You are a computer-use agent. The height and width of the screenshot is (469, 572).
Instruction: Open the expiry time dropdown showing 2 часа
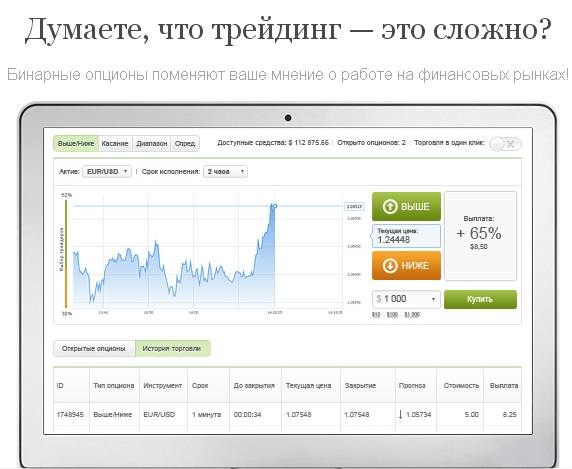coord(225,171)
